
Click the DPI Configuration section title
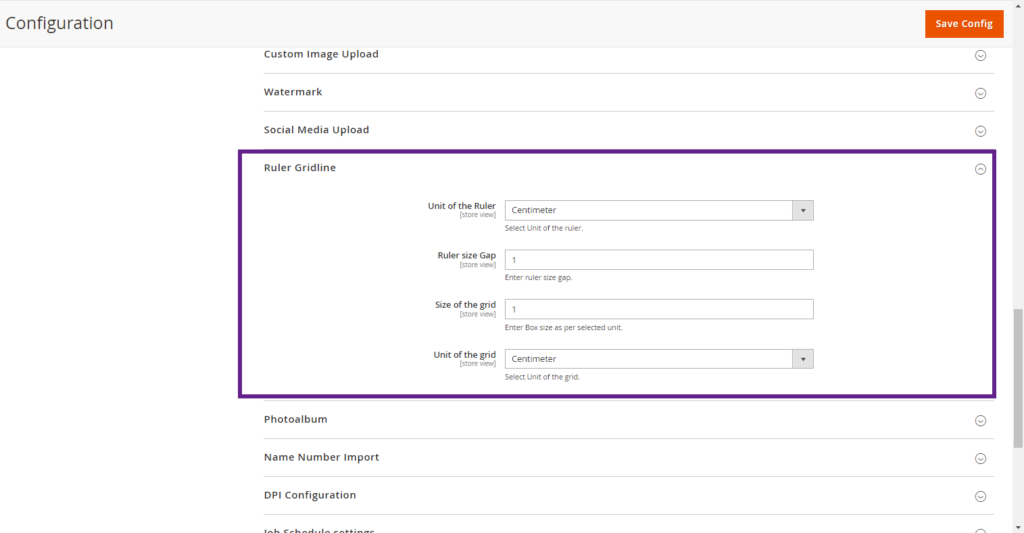point(309,495)
